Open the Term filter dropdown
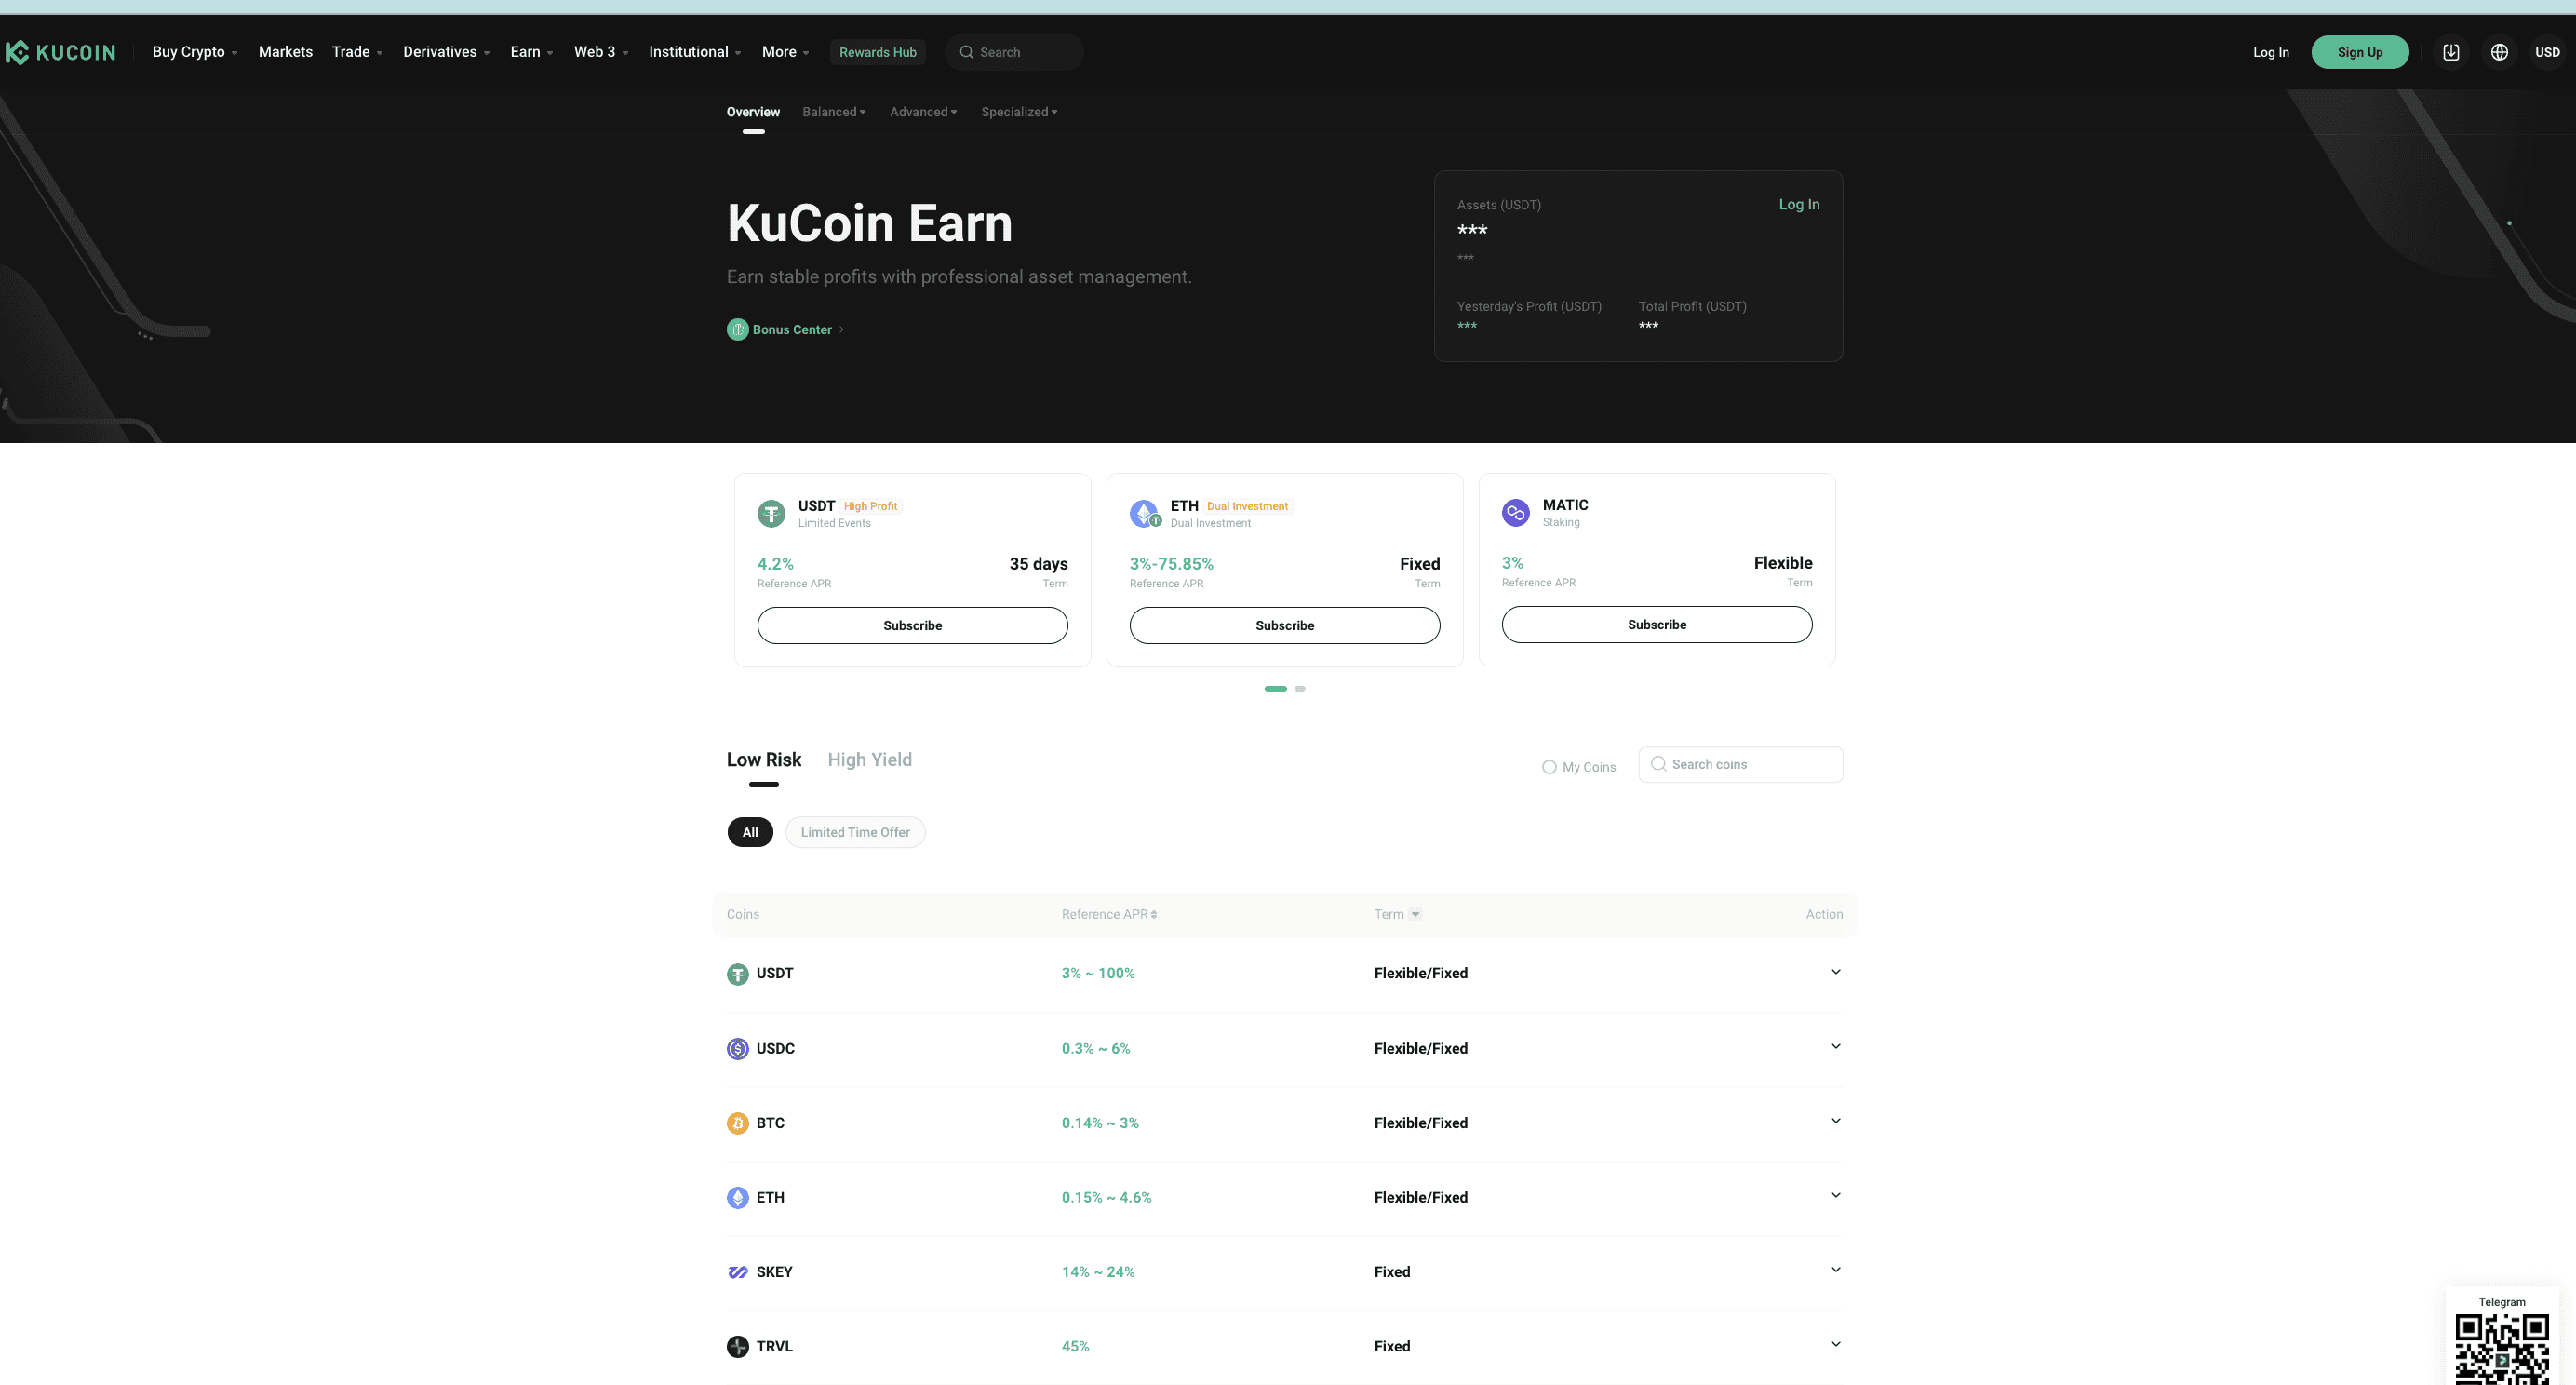The height and width of the screenshot is (1385, 2576). coord(1415,914)
